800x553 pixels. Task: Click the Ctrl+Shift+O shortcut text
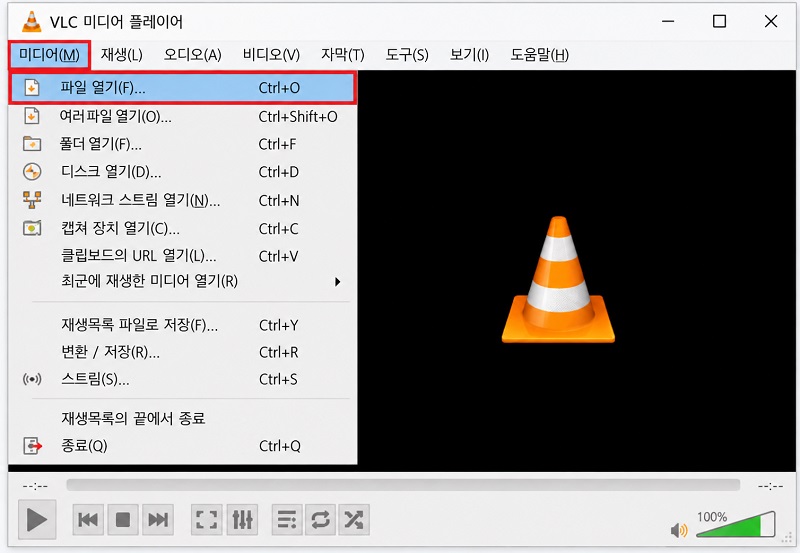(298, 117)
